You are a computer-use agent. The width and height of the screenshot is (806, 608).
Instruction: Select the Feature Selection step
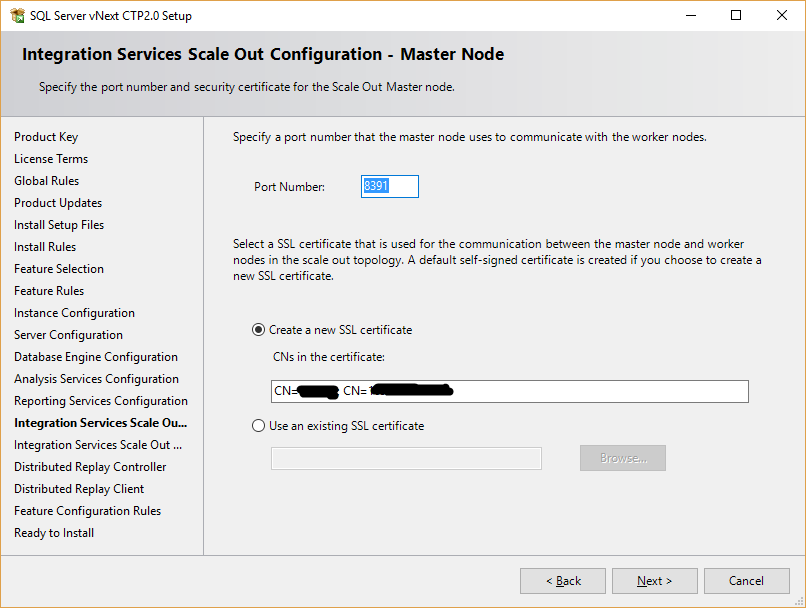click(59, 269)
